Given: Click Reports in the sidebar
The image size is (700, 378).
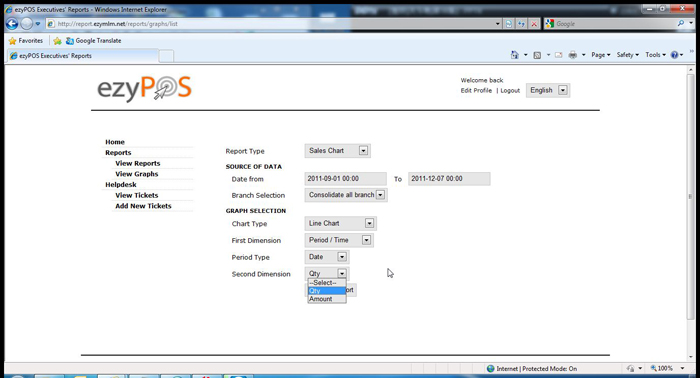Looking at the screenshot, I should (118, 153).
